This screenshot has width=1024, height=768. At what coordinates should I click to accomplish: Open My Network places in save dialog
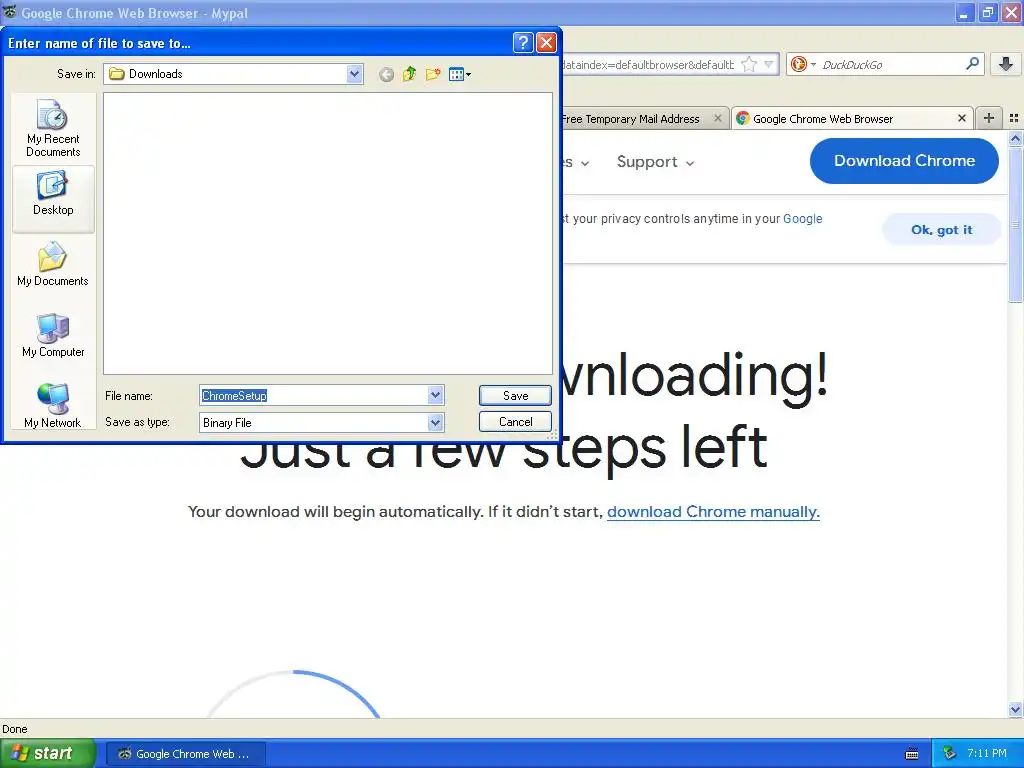point(53,406)
